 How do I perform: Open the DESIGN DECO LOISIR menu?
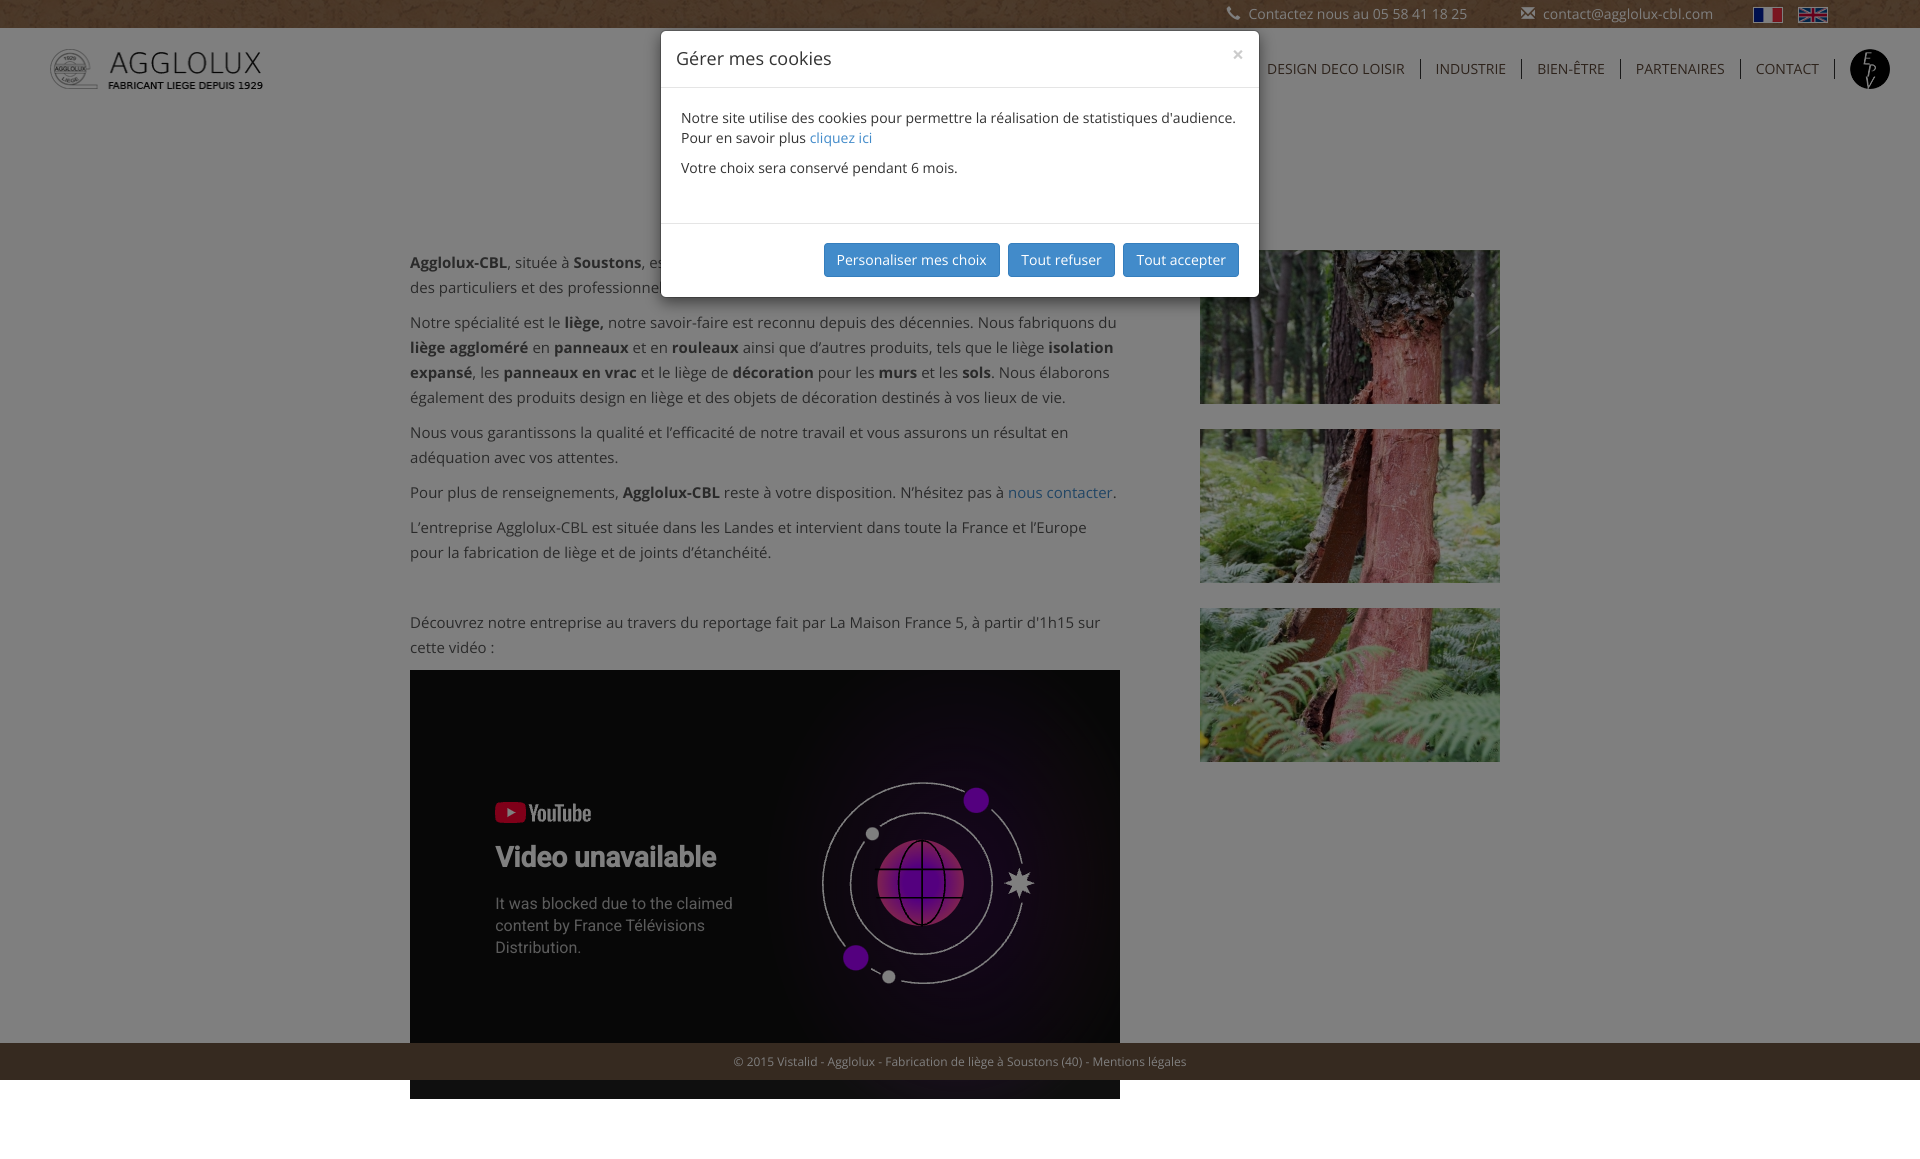click(x=1335, y=69)
